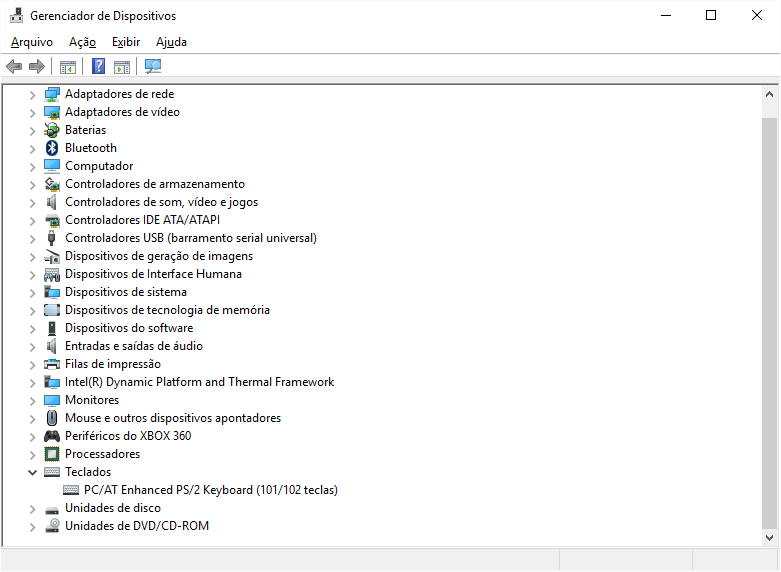
Task: Open the Ajuda menu
Action: click(x=171, y=42)
